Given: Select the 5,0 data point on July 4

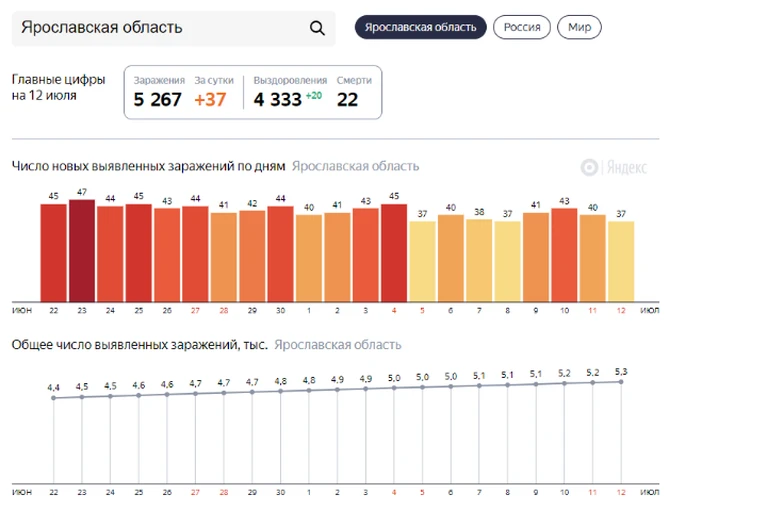Looking at the screenshot, I should (x=394, y=388).
